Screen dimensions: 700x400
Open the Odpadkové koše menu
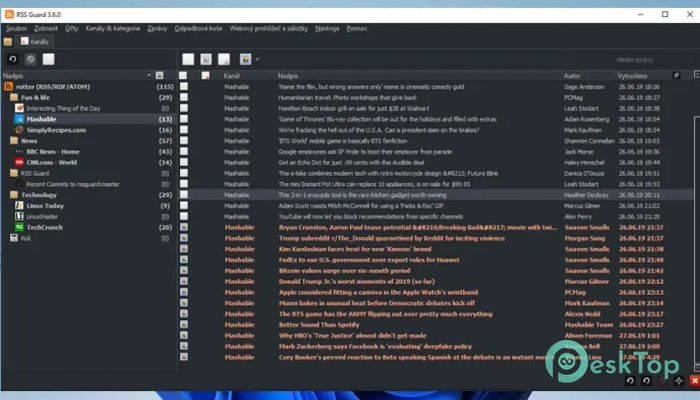pos(198,29)
